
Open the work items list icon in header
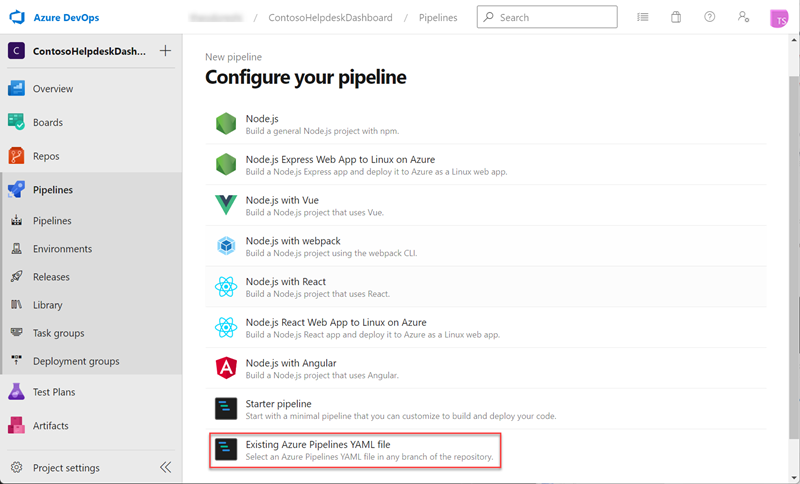(643, 17)
